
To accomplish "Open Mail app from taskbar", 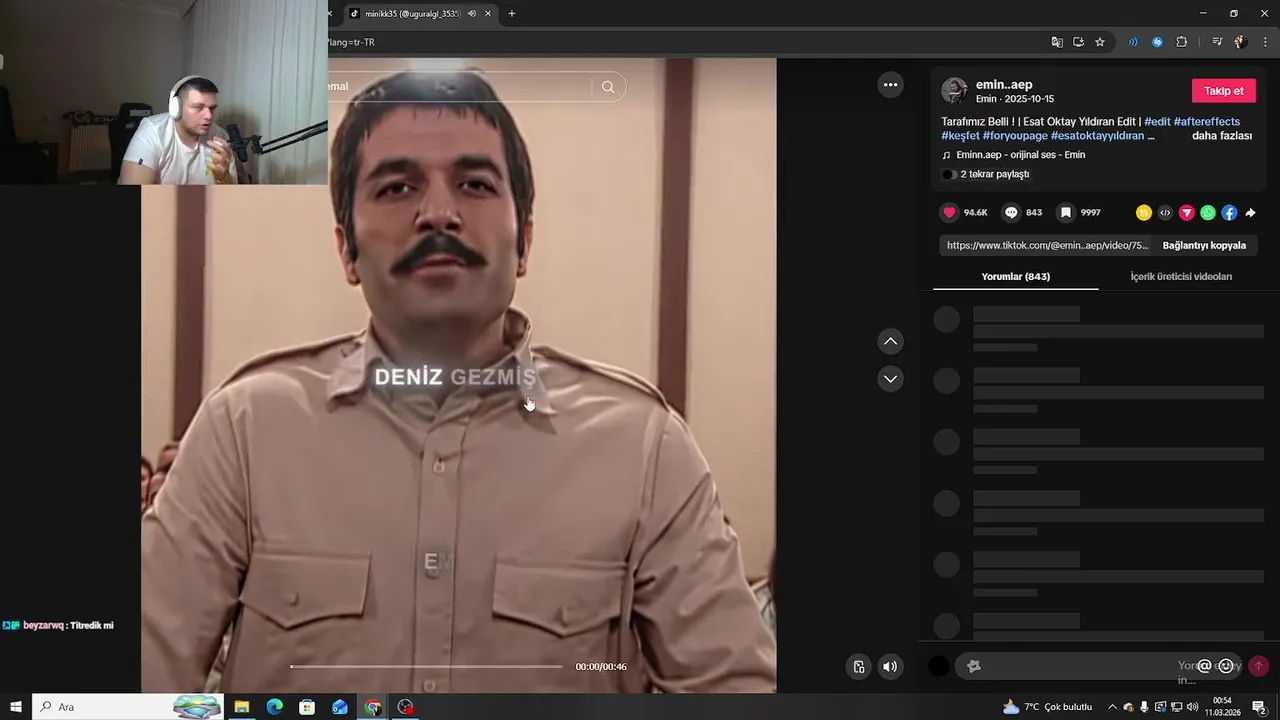I will (x=340, y=707).
